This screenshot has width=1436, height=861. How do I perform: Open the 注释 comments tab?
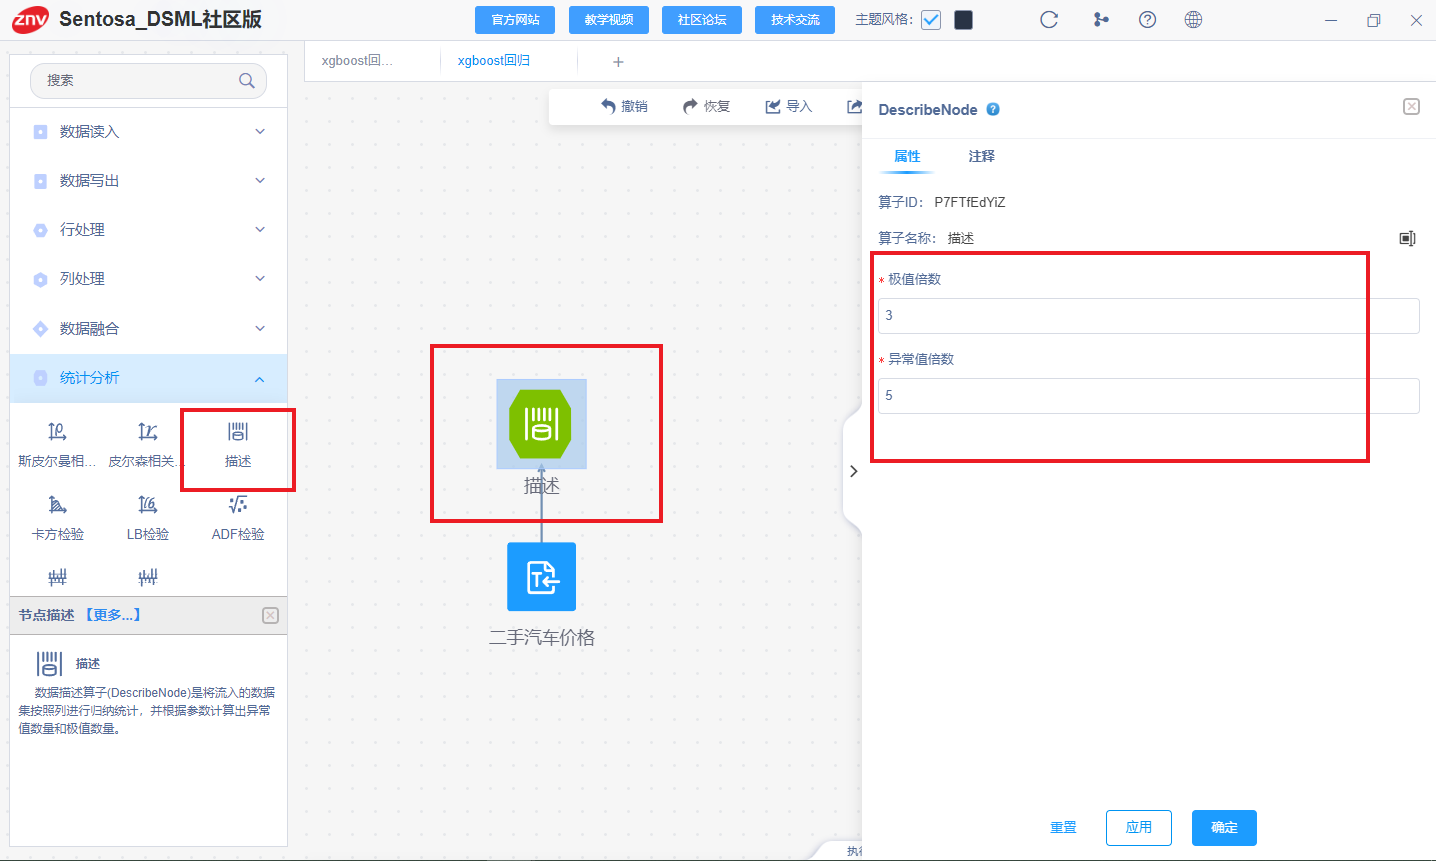point(982,156)
